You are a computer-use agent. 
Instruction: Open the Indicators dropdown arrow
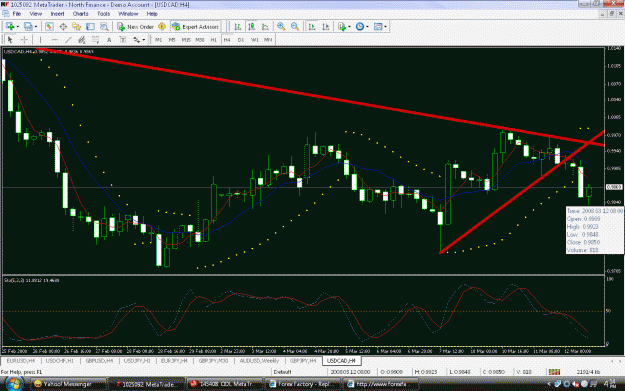click(350, 27)
